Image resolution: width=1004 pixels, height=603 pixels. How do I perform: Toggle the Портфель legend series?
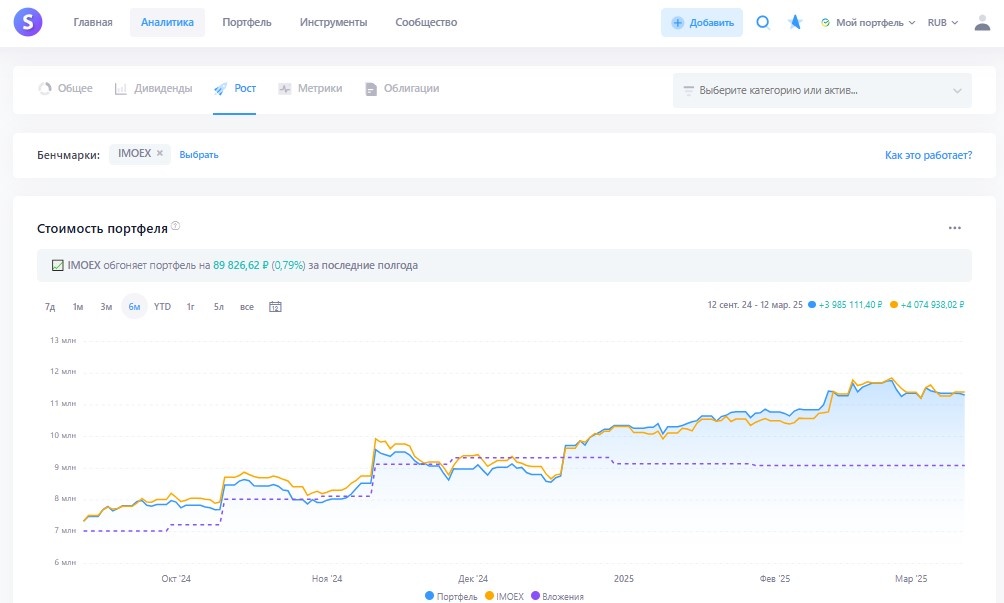(451, 596)
